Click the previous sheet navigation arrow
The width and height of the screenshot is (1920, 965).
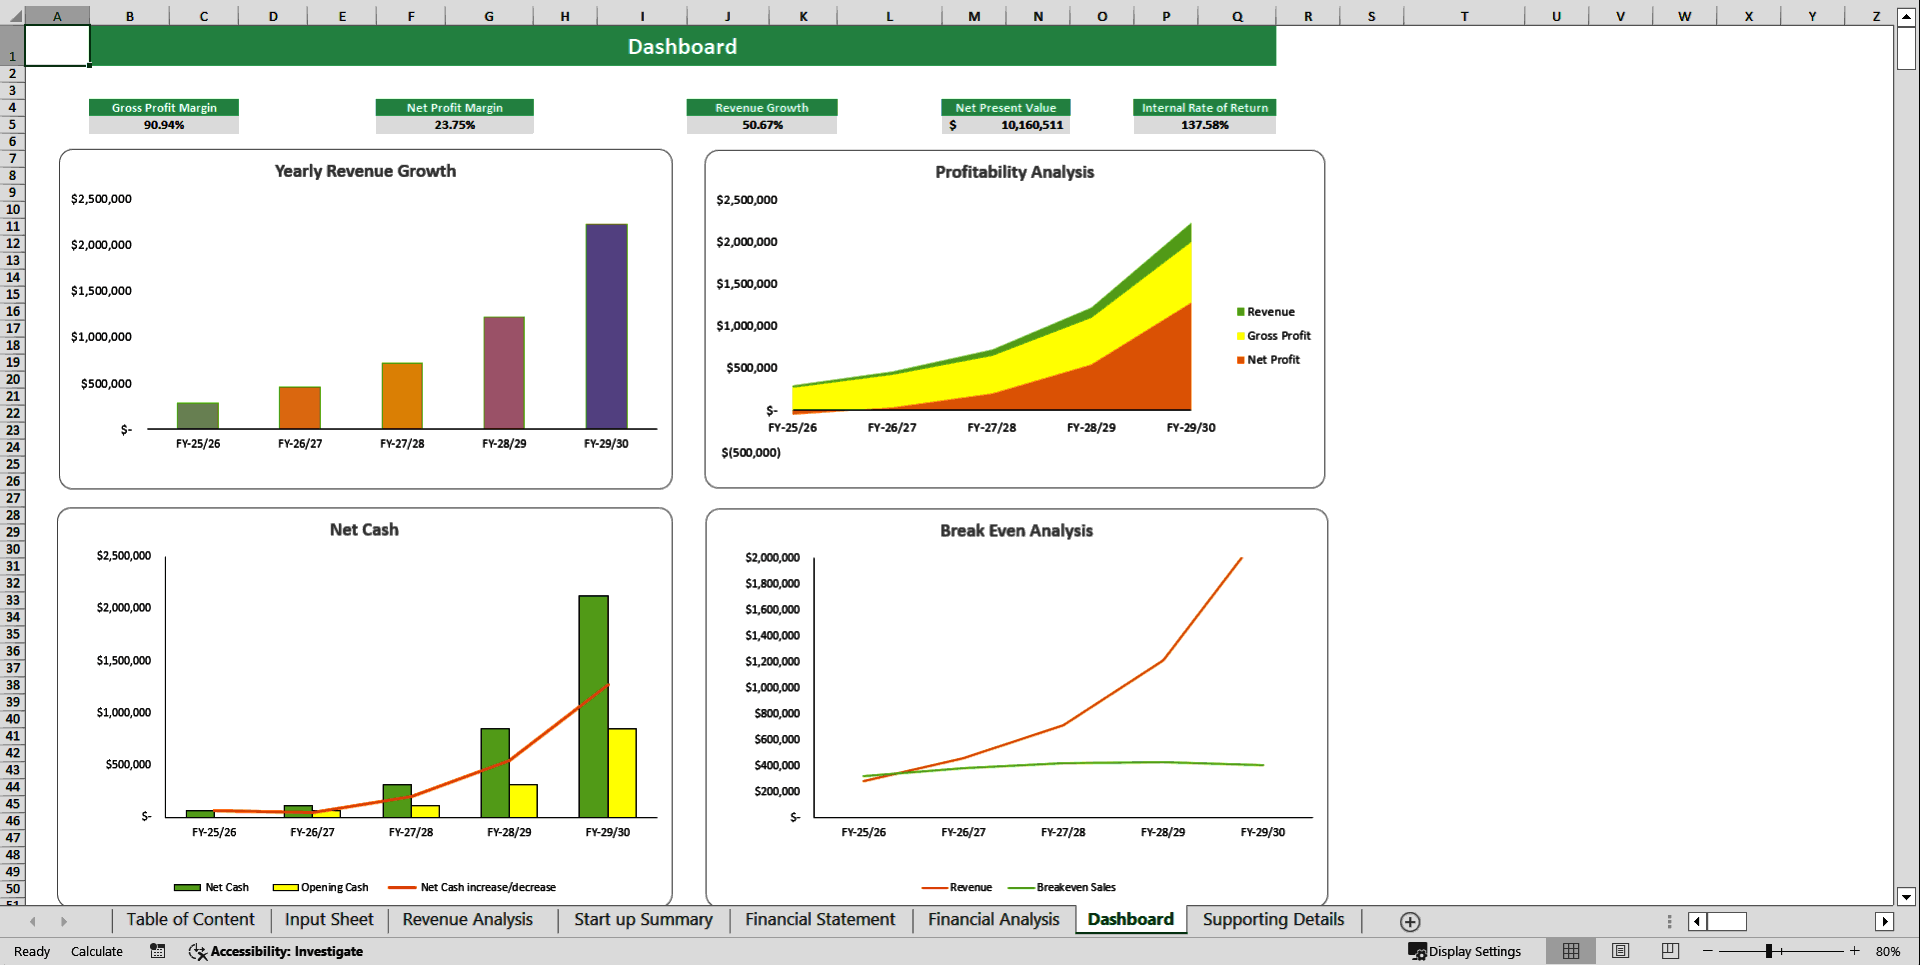point(33,921)
